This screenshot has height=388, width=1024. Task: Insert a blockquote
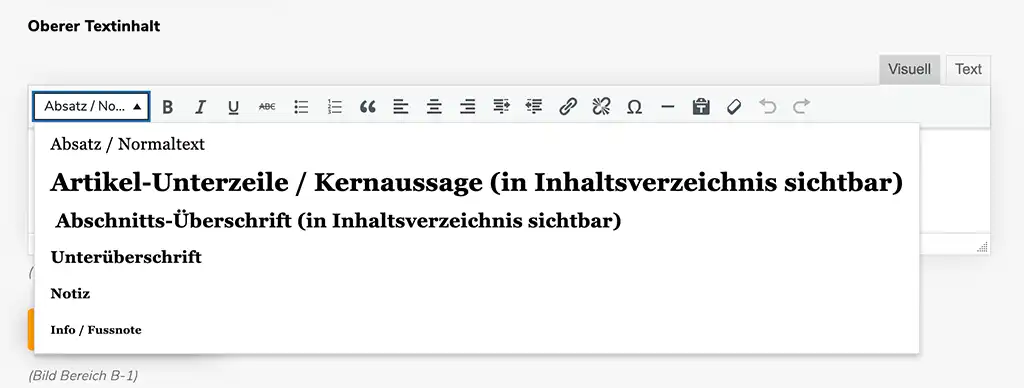(368, 106)
